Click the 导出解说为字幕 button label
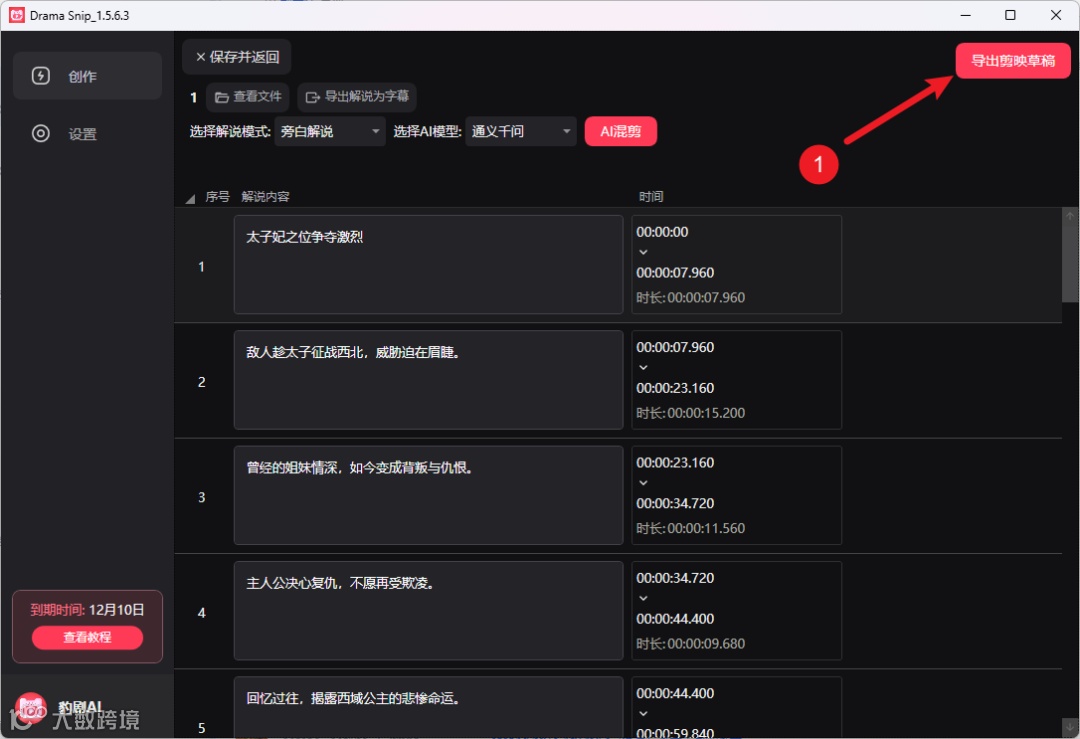This screenshot has width=1080, height=739. pos(366,96)
